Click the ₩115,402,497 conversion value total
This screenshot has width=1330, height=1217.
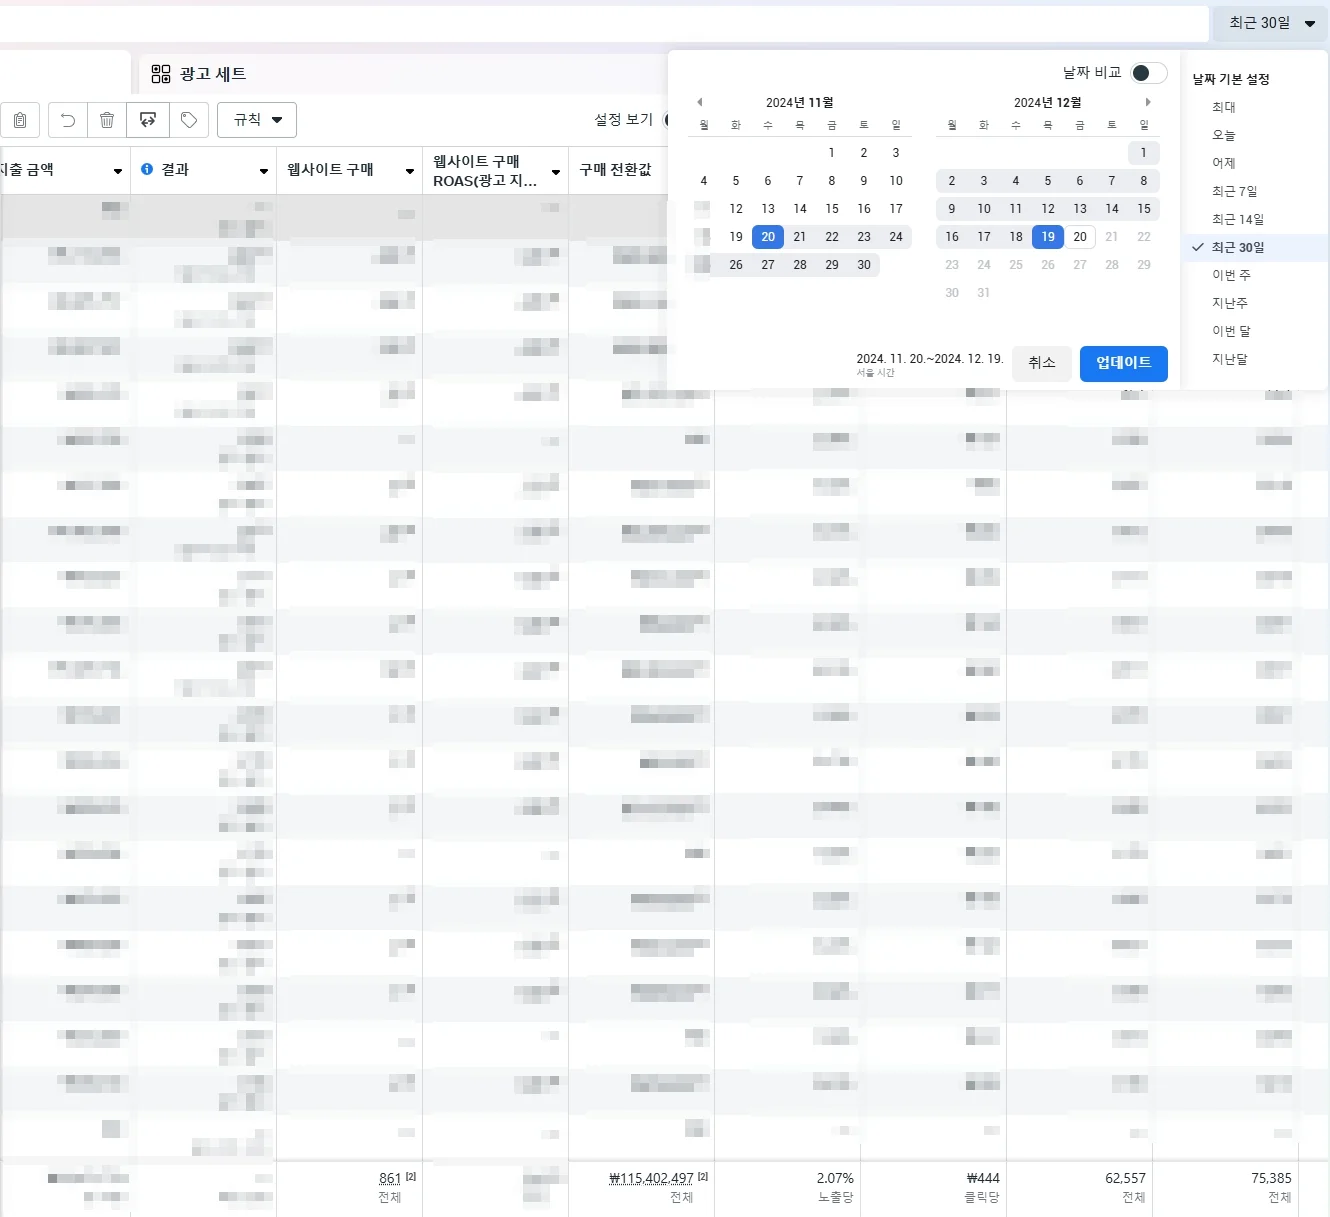click(651, 1179)
